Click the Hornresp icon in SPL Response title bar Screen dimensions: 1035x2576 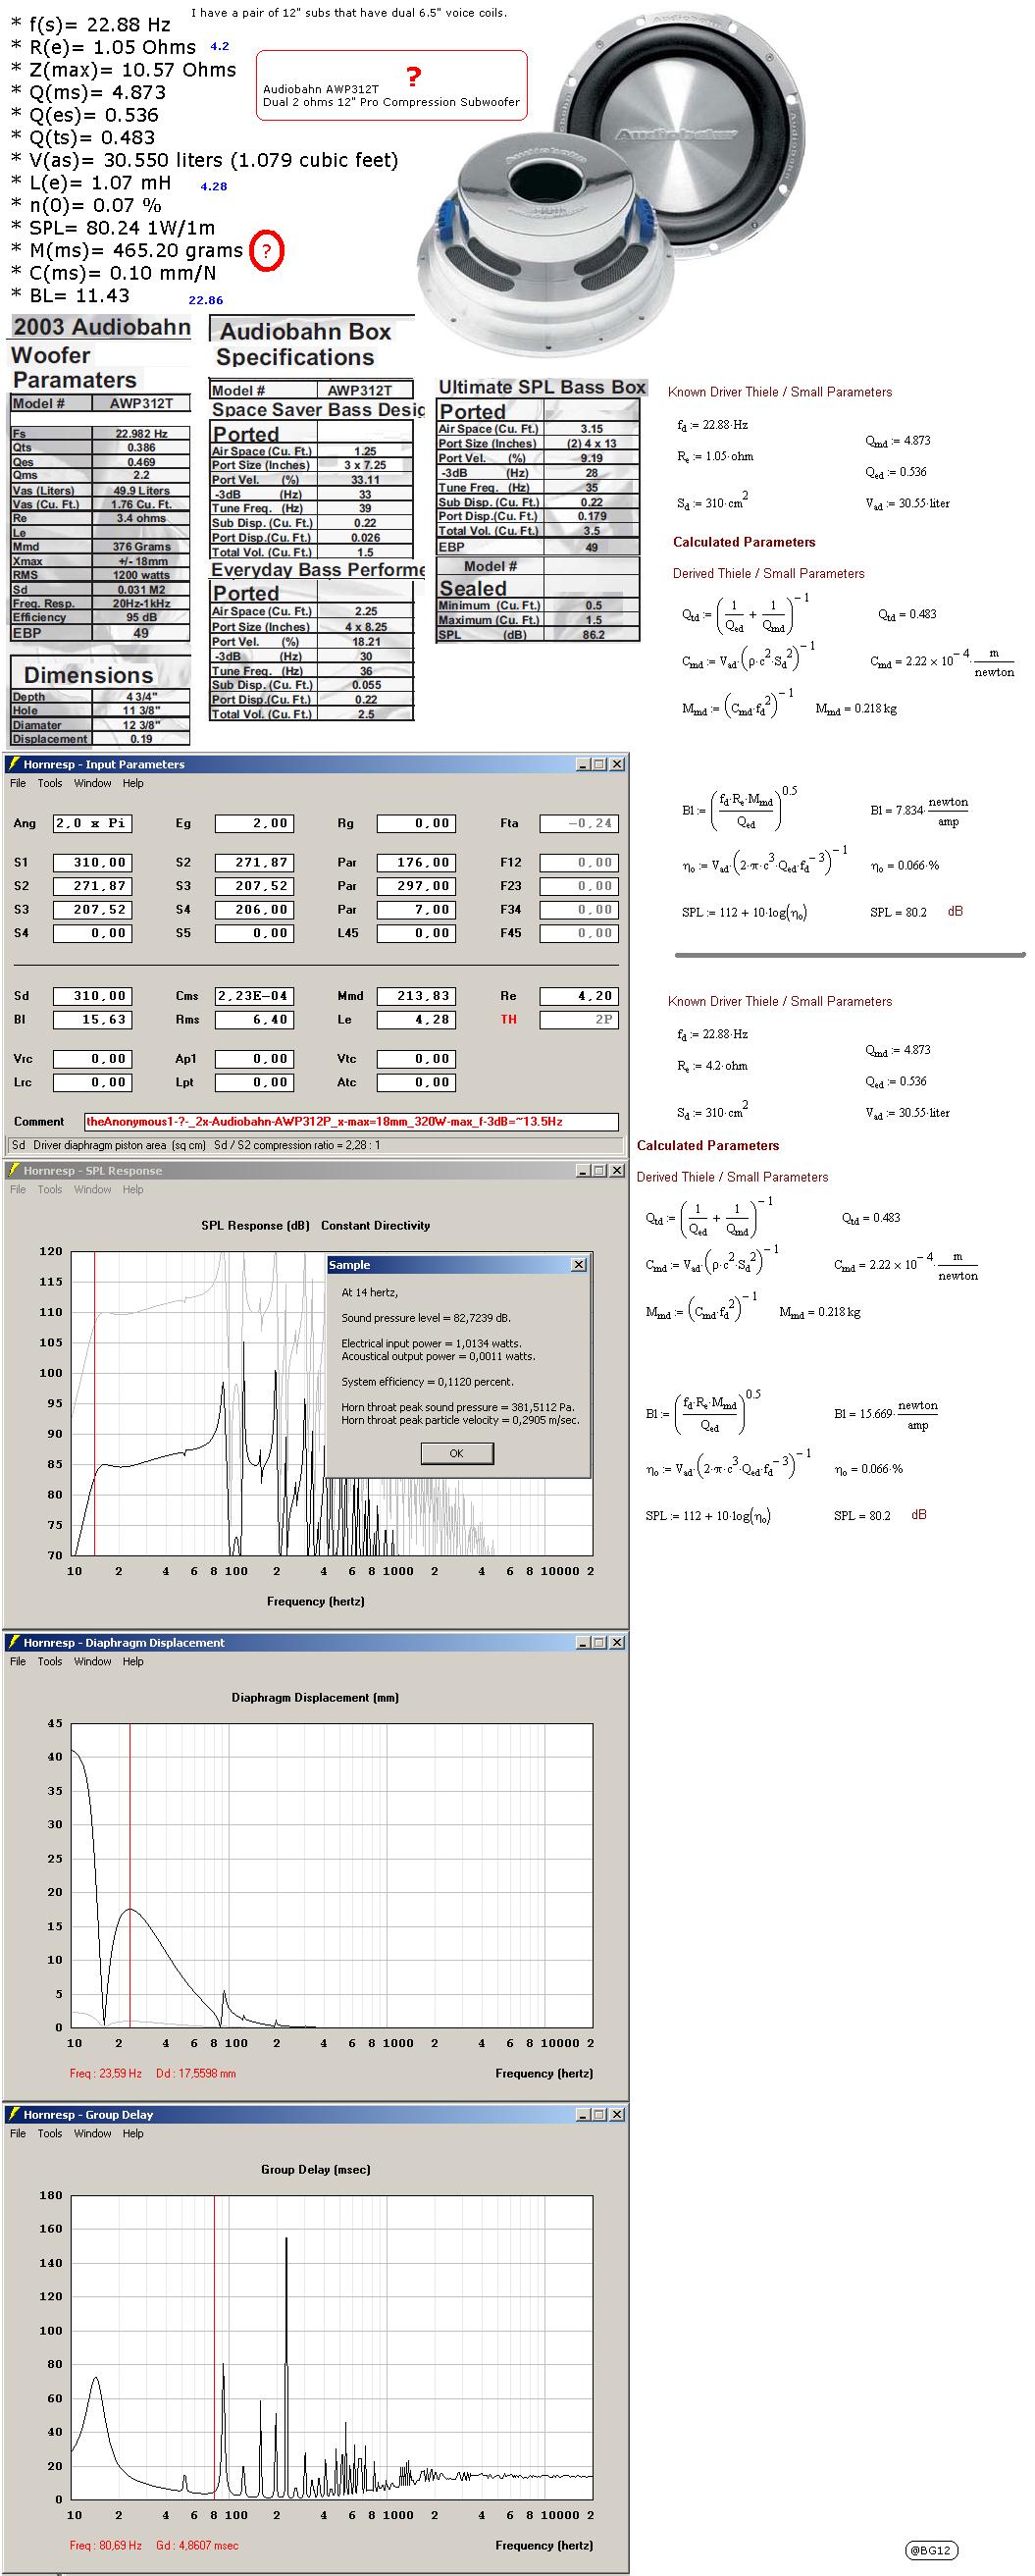click(x=14, y=1170)
